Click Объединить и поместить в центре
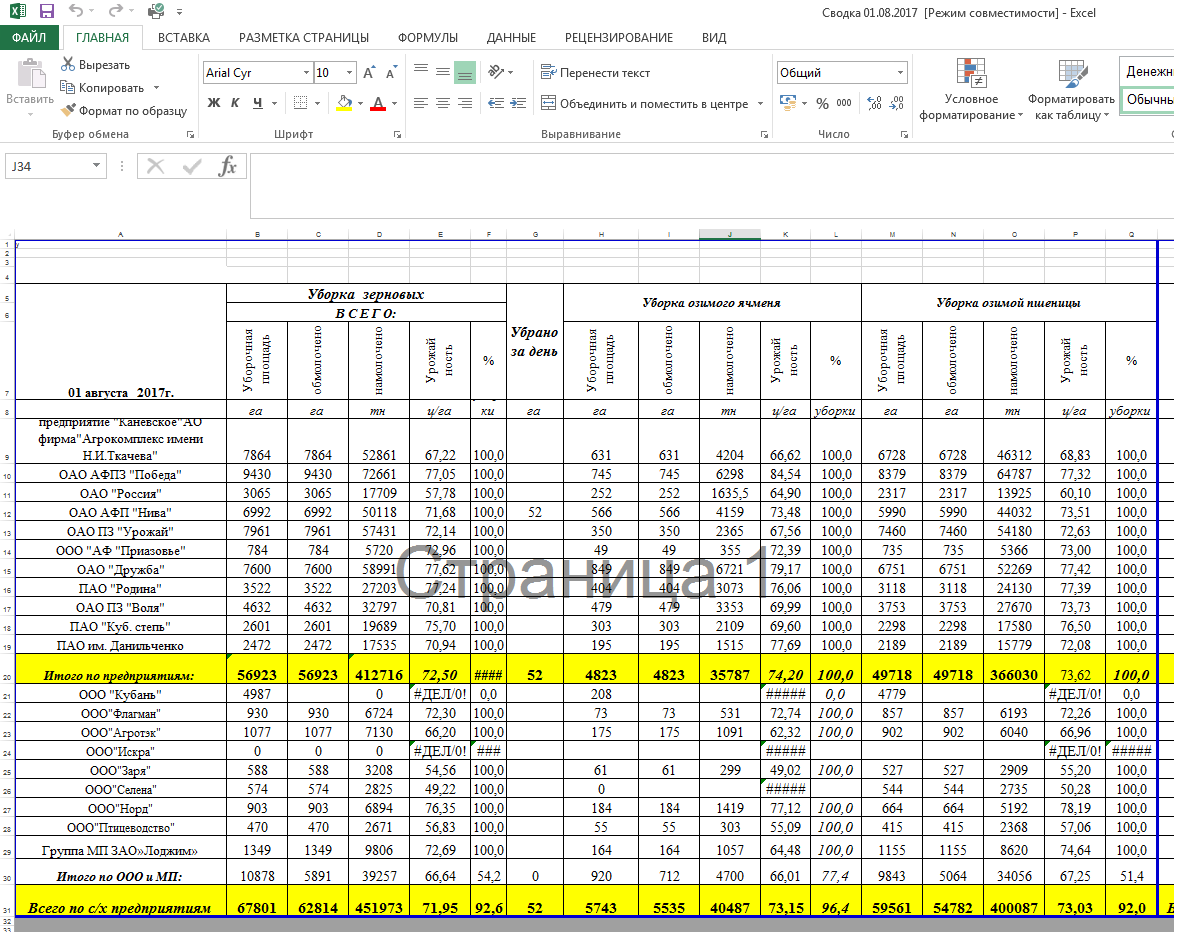Screen dimensions: 1192x950 (x=645, y=103)
